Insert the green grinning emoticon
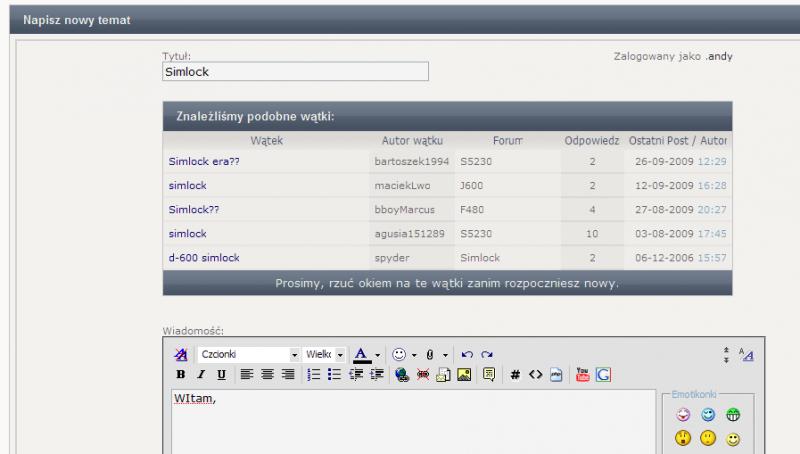 click(x=733, y=415)
